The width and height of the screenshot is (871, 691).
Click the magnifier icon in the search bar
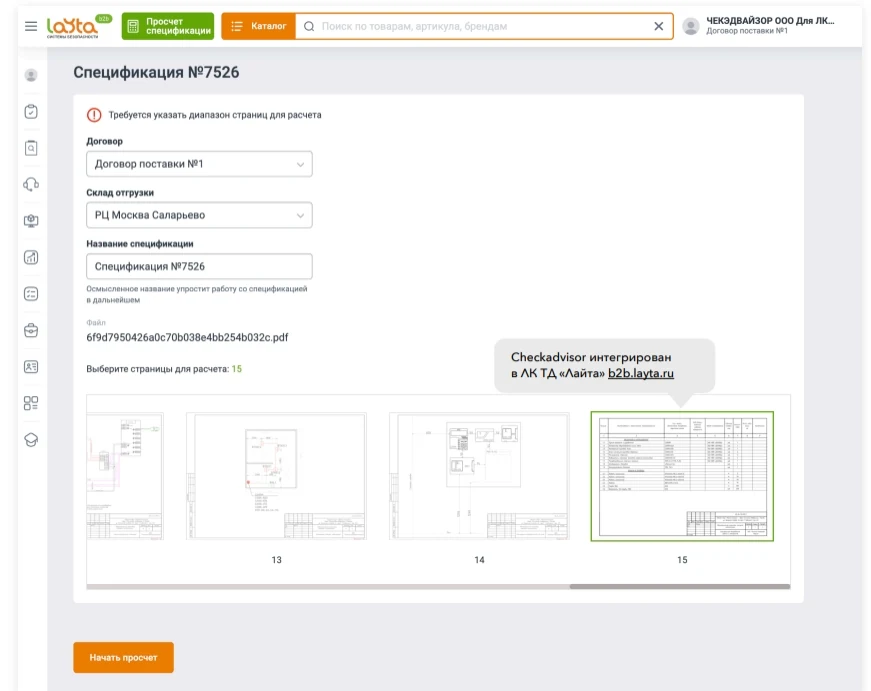(x=309, y=26)
